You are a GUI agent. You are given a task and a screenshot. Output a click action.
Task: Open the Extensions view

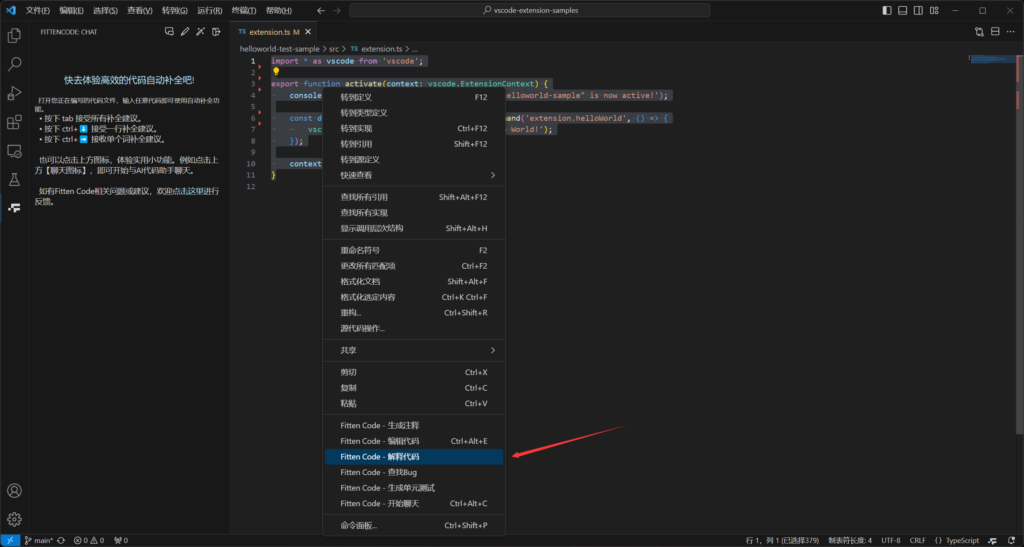(x=14, y=122)
